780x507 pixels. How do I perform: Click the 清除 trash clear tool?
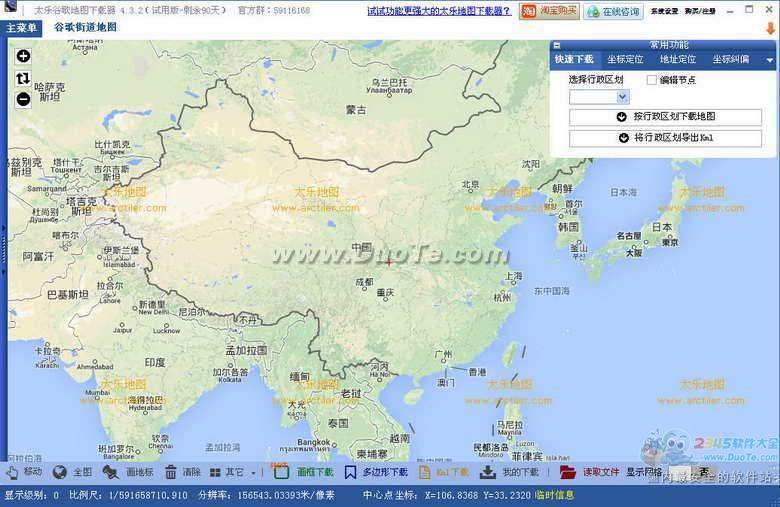coord(182,472)
